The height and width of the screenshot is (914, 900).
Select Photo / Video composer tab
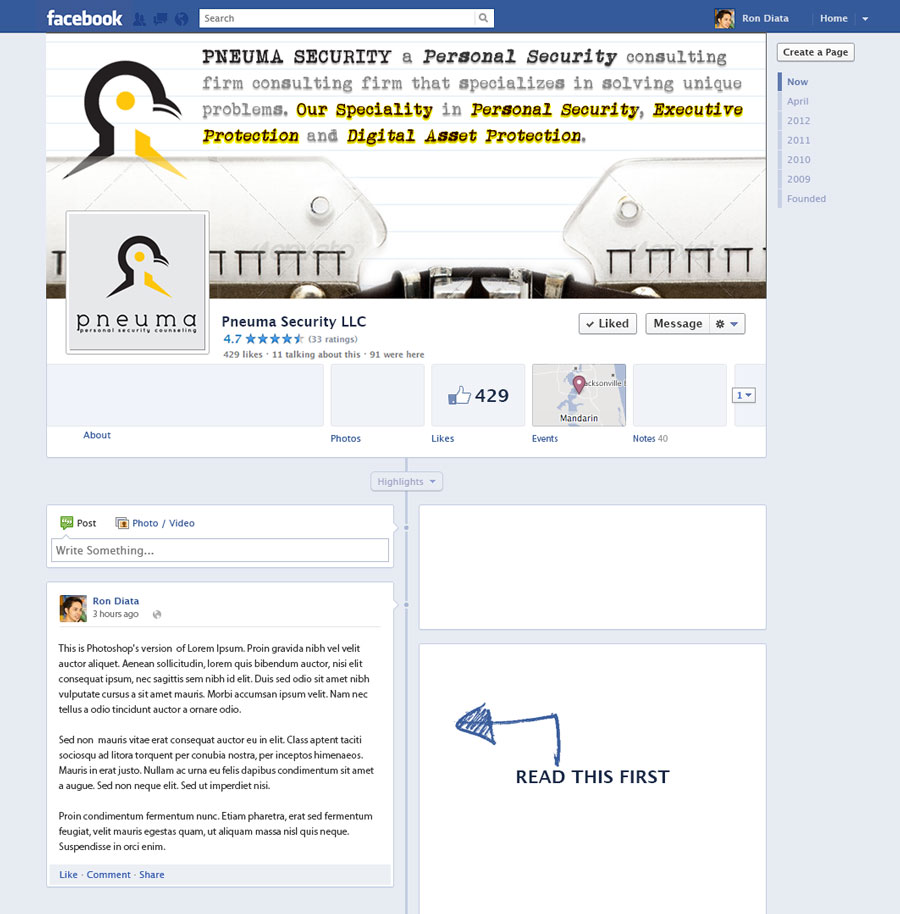click(x=155, y=523)
